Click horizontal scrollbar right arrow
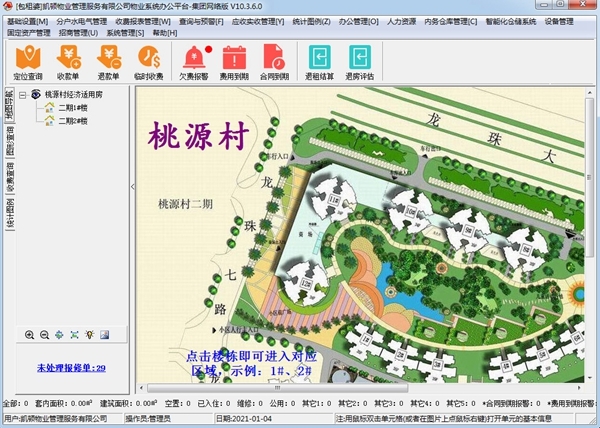This screenshot has height=428, width=600. click(579, 388)
